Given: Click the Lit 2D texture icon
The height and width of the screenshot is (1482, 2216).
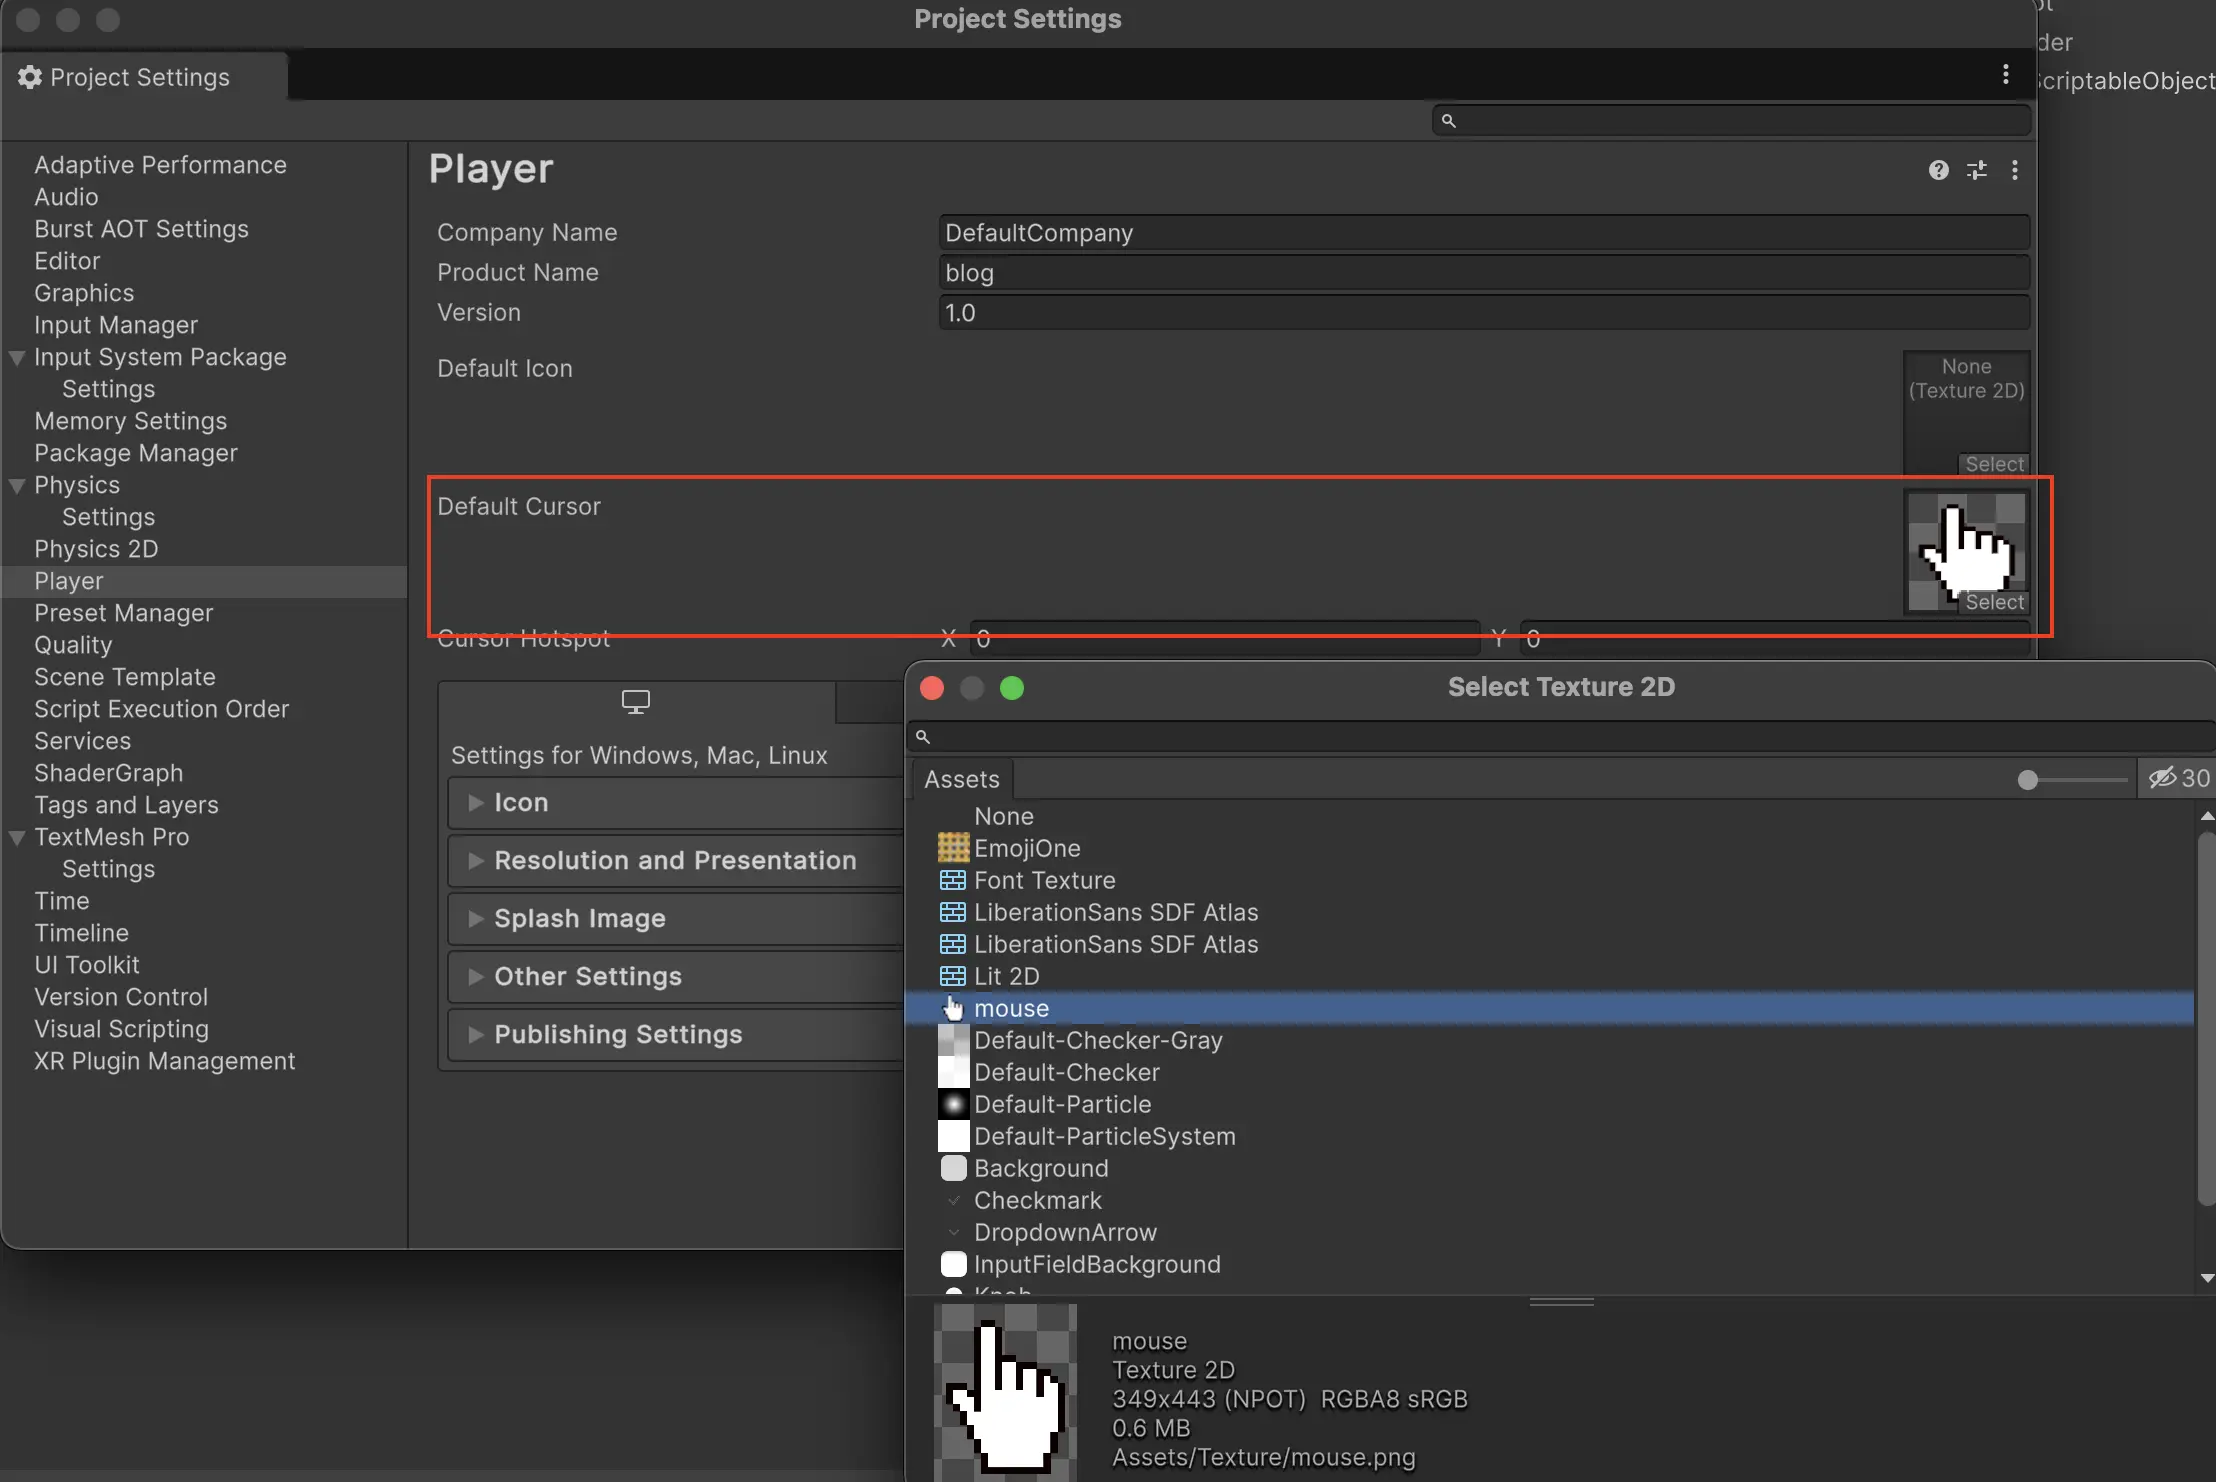Looking at the screenshot, I should coord(953,976).
